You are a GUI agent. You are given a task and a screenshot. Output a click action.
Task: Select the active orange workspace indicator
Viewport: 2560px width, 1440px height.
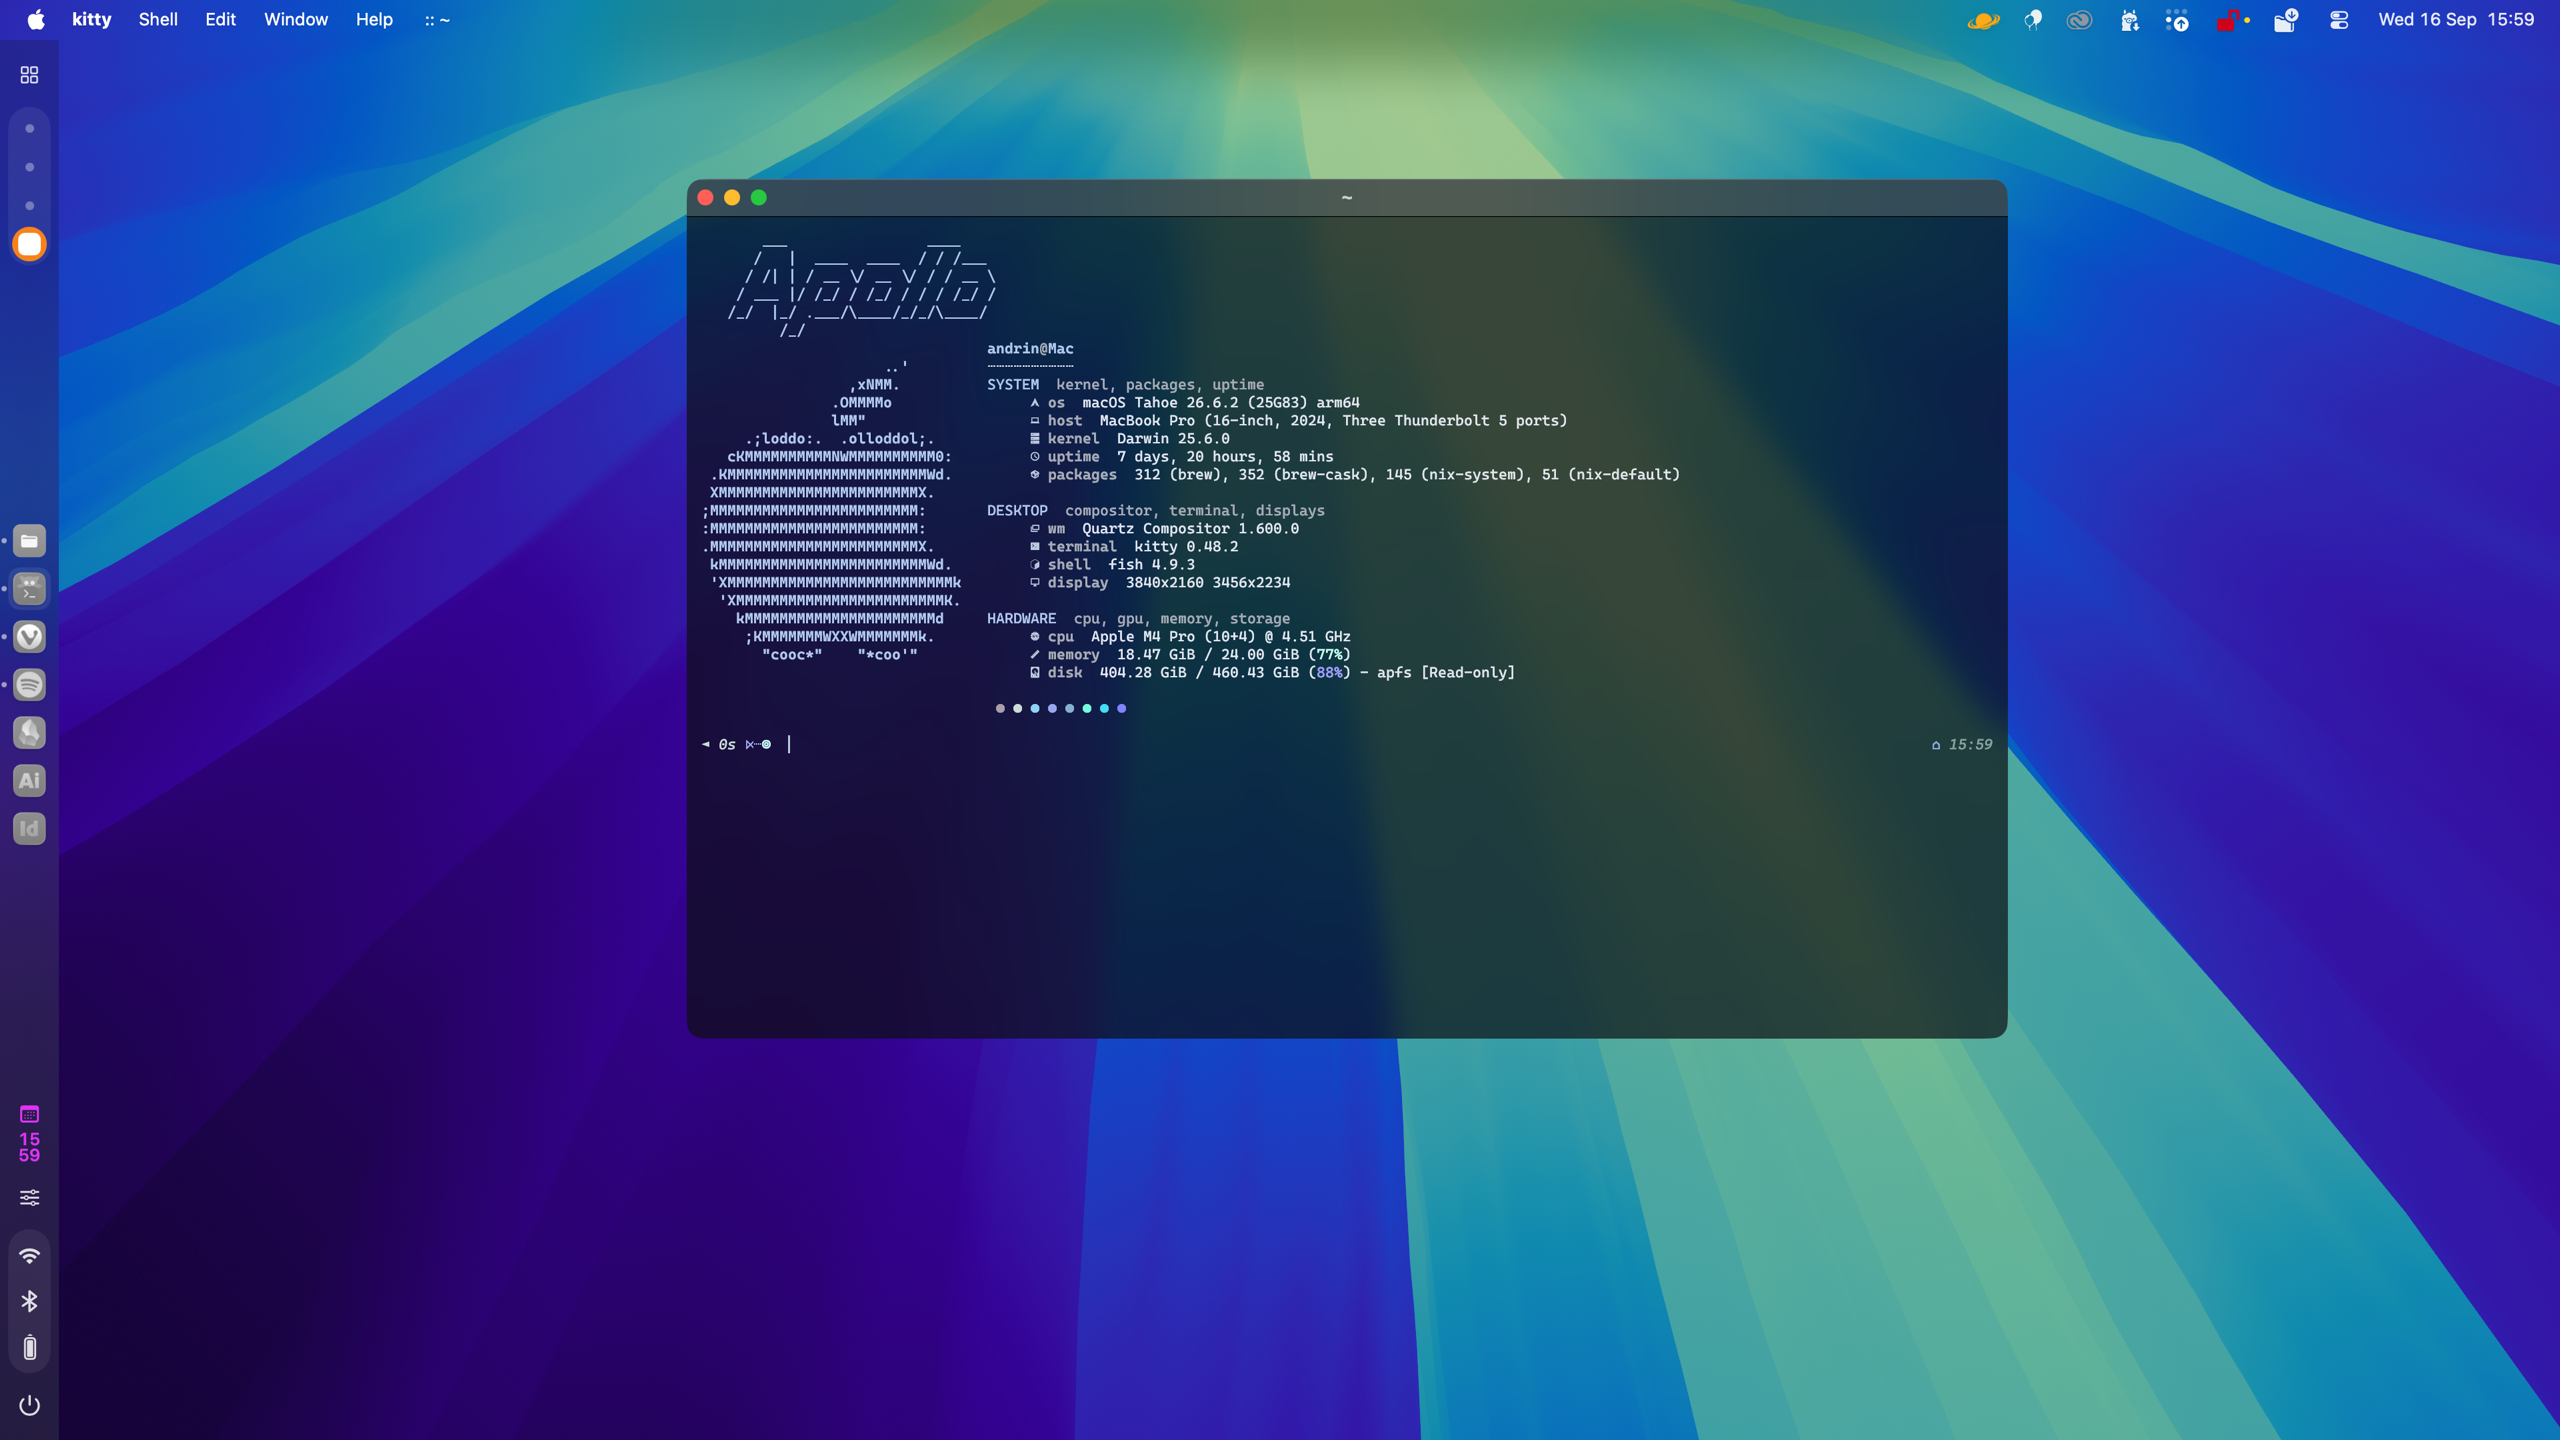(x=30, y=244)
